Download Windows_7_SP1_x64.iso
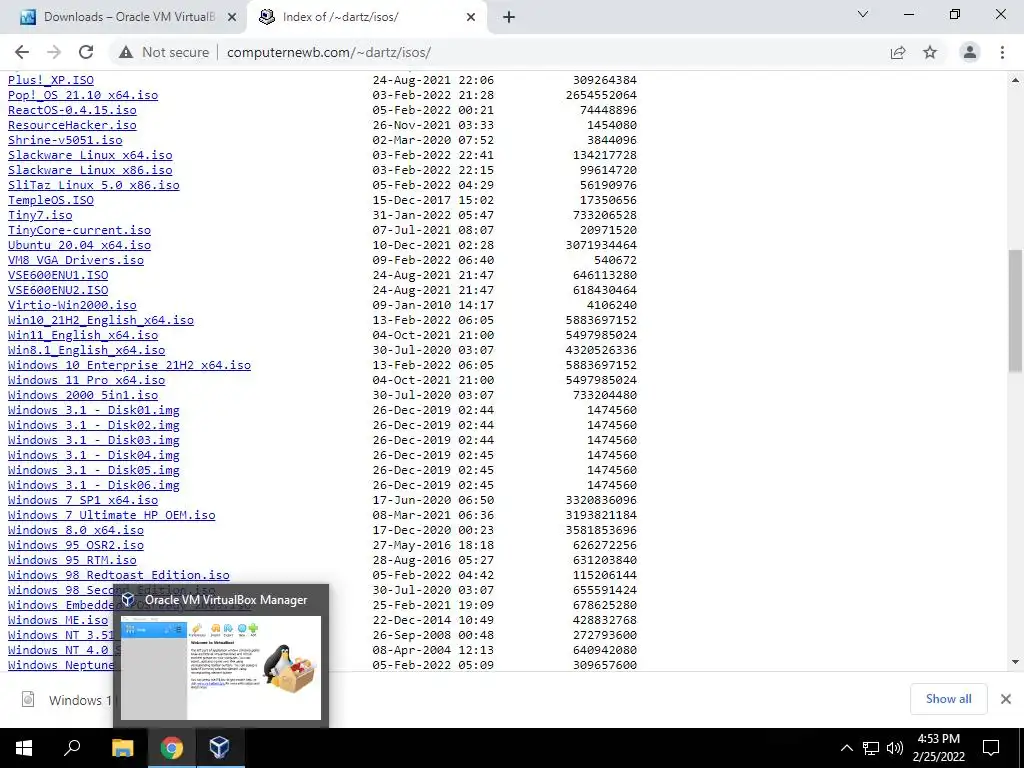 tap(83, 500)
